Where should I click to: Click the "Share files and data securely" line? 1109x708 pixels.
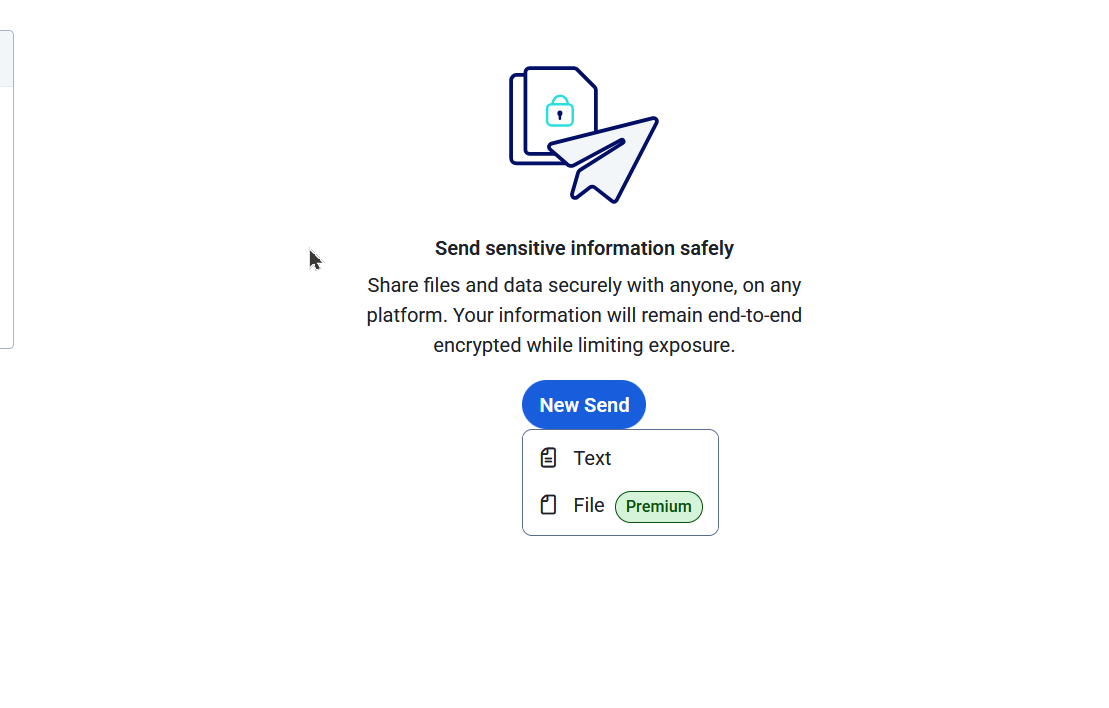point(584,285)
